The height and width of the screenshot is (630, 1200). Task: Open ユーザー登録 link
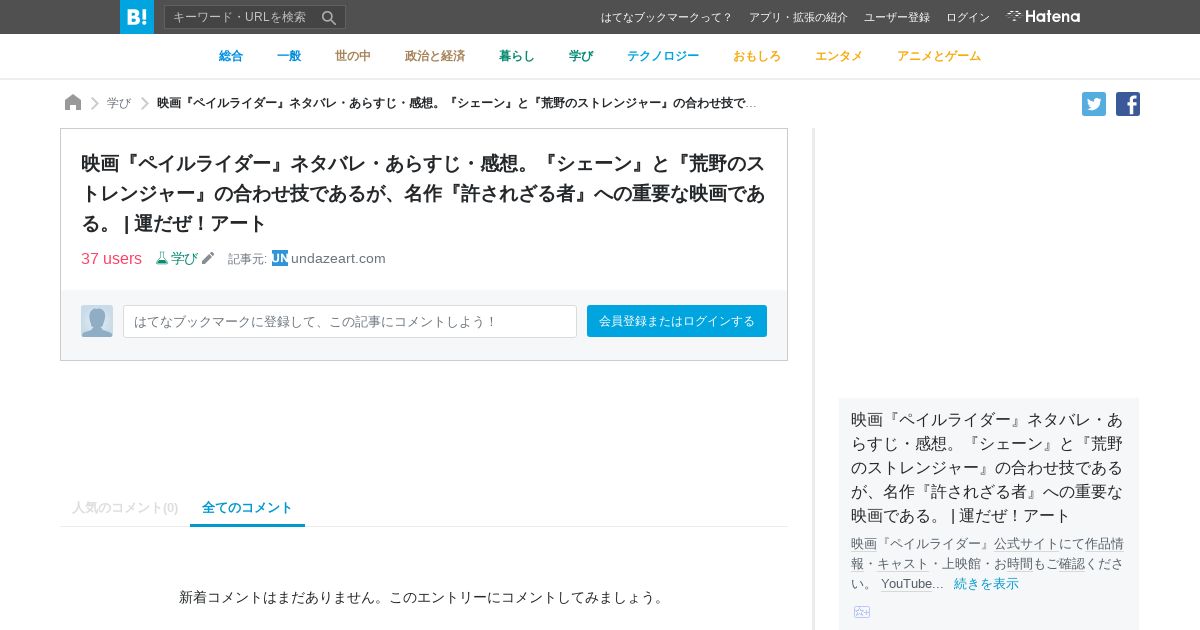[x=897, y=17]
